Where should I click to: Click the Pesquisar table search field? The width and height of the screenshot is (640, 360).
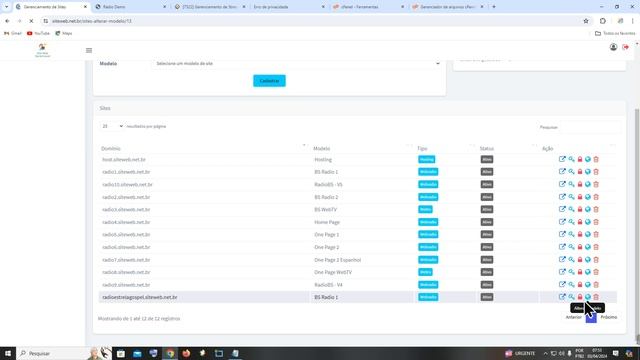point(590,127)
